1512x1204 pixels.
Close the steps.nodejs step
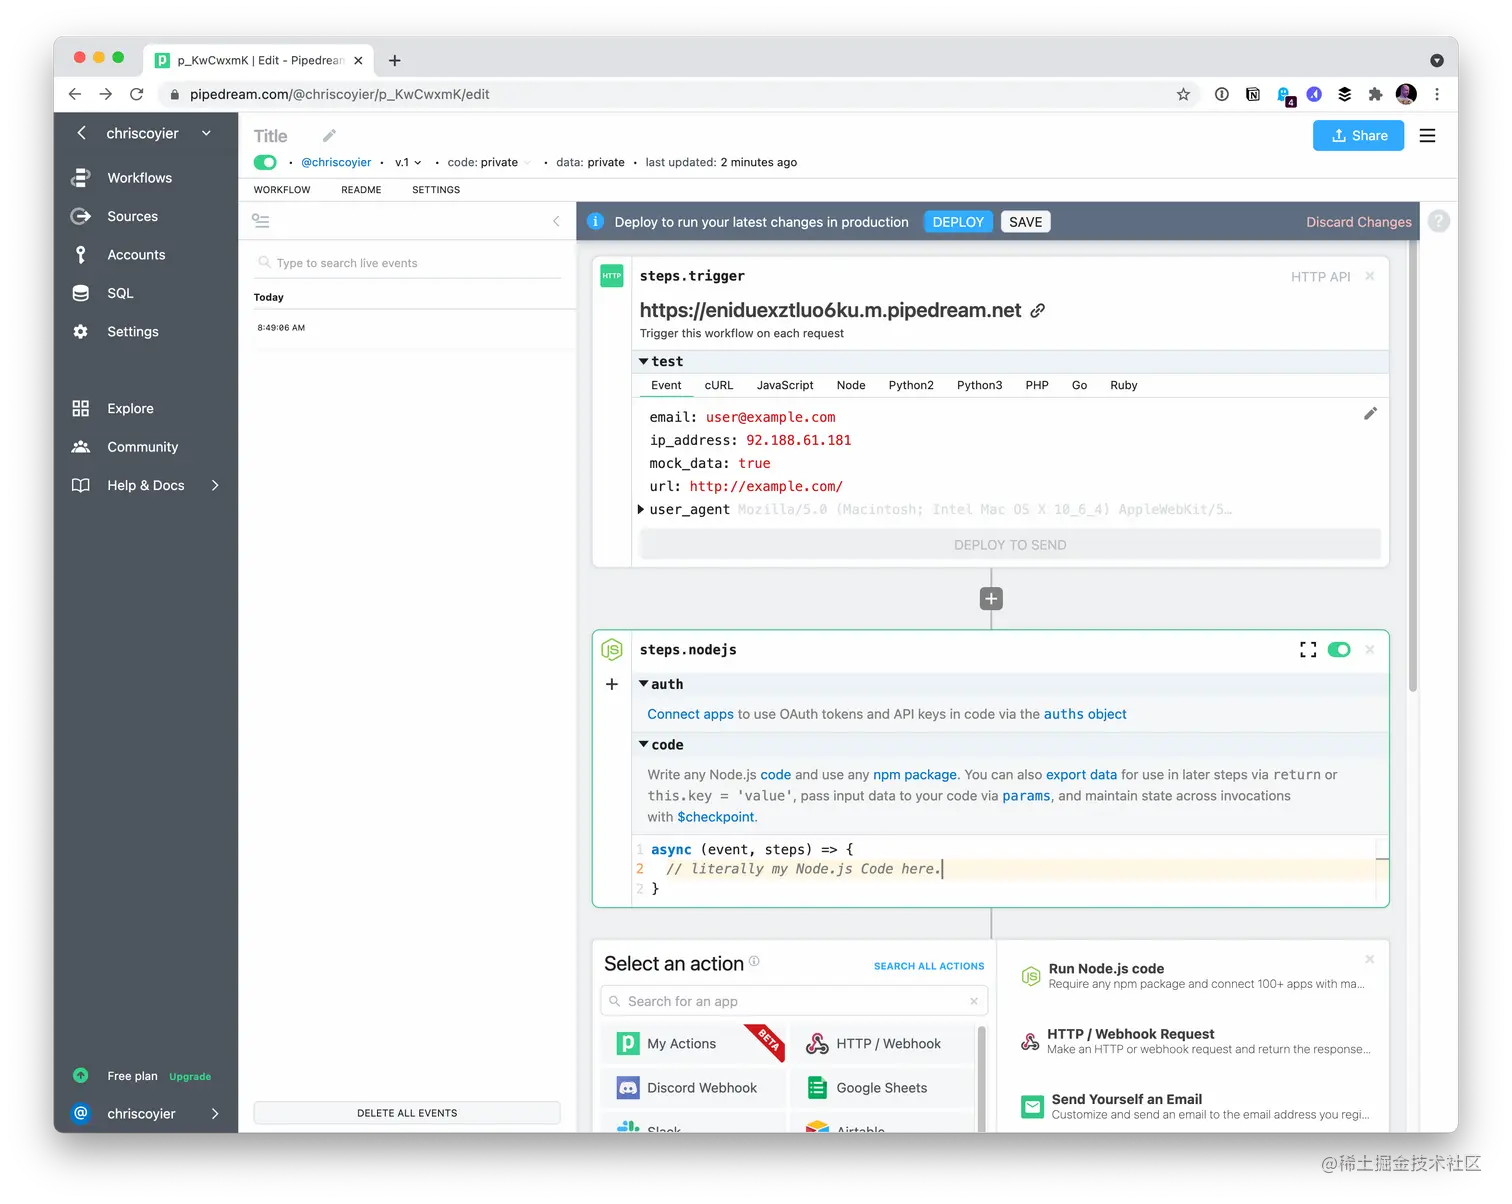click(1370, 650)
